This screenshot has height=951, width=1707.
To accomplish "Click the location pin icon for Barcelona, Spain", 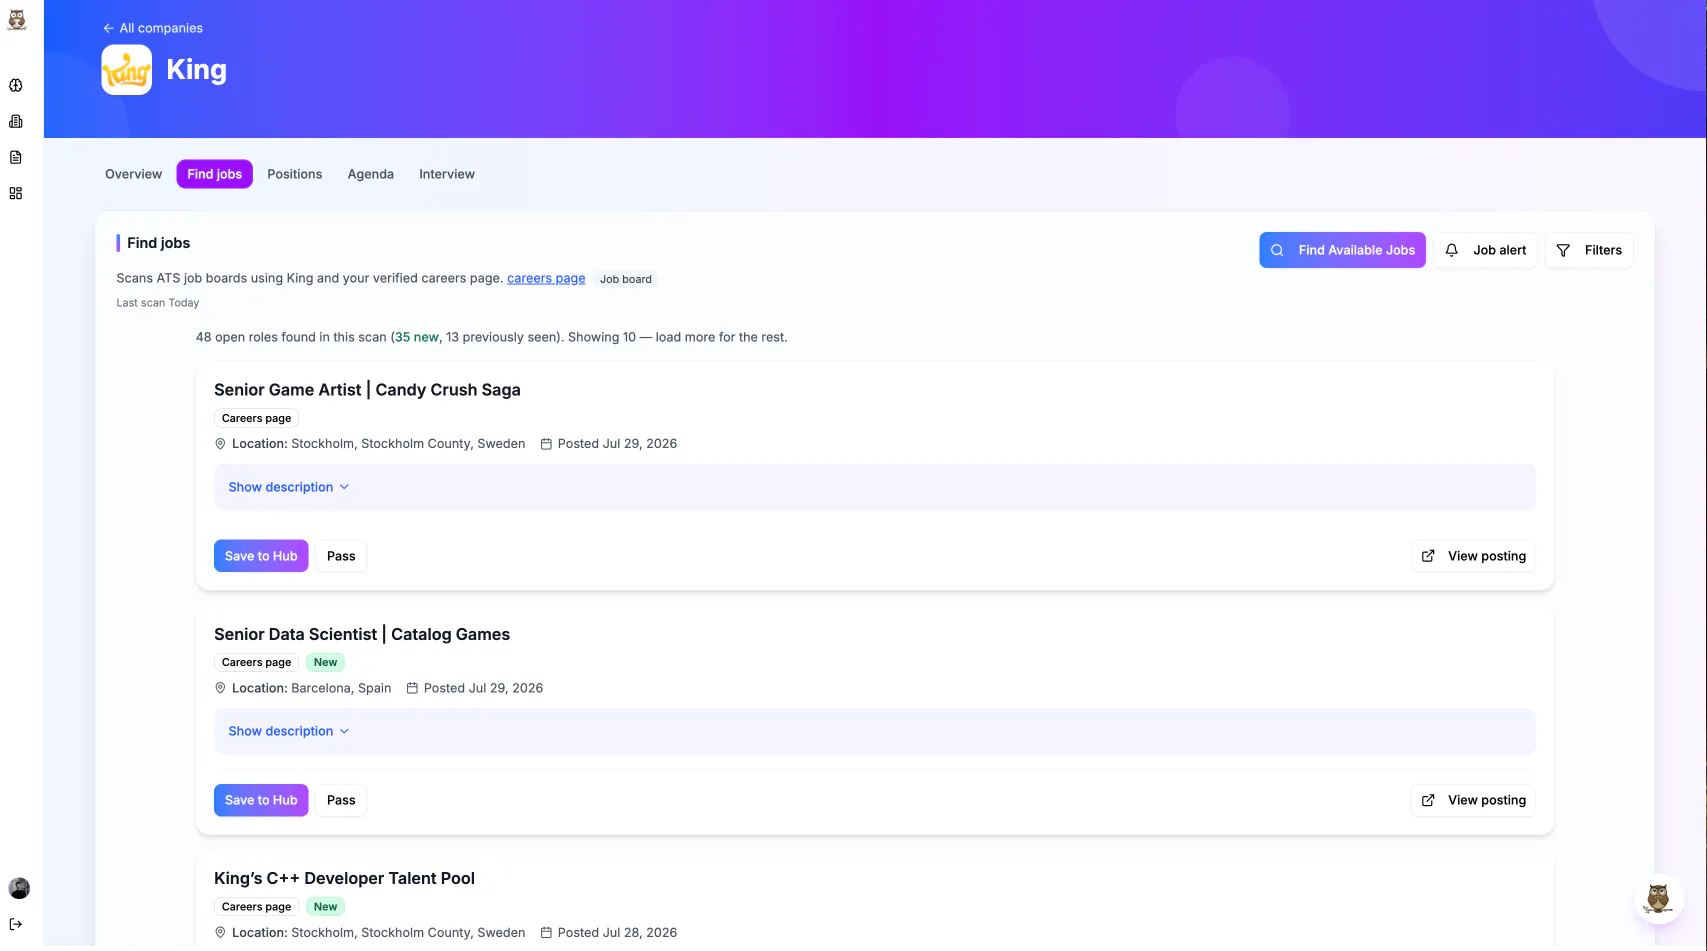I will point(221,688).
